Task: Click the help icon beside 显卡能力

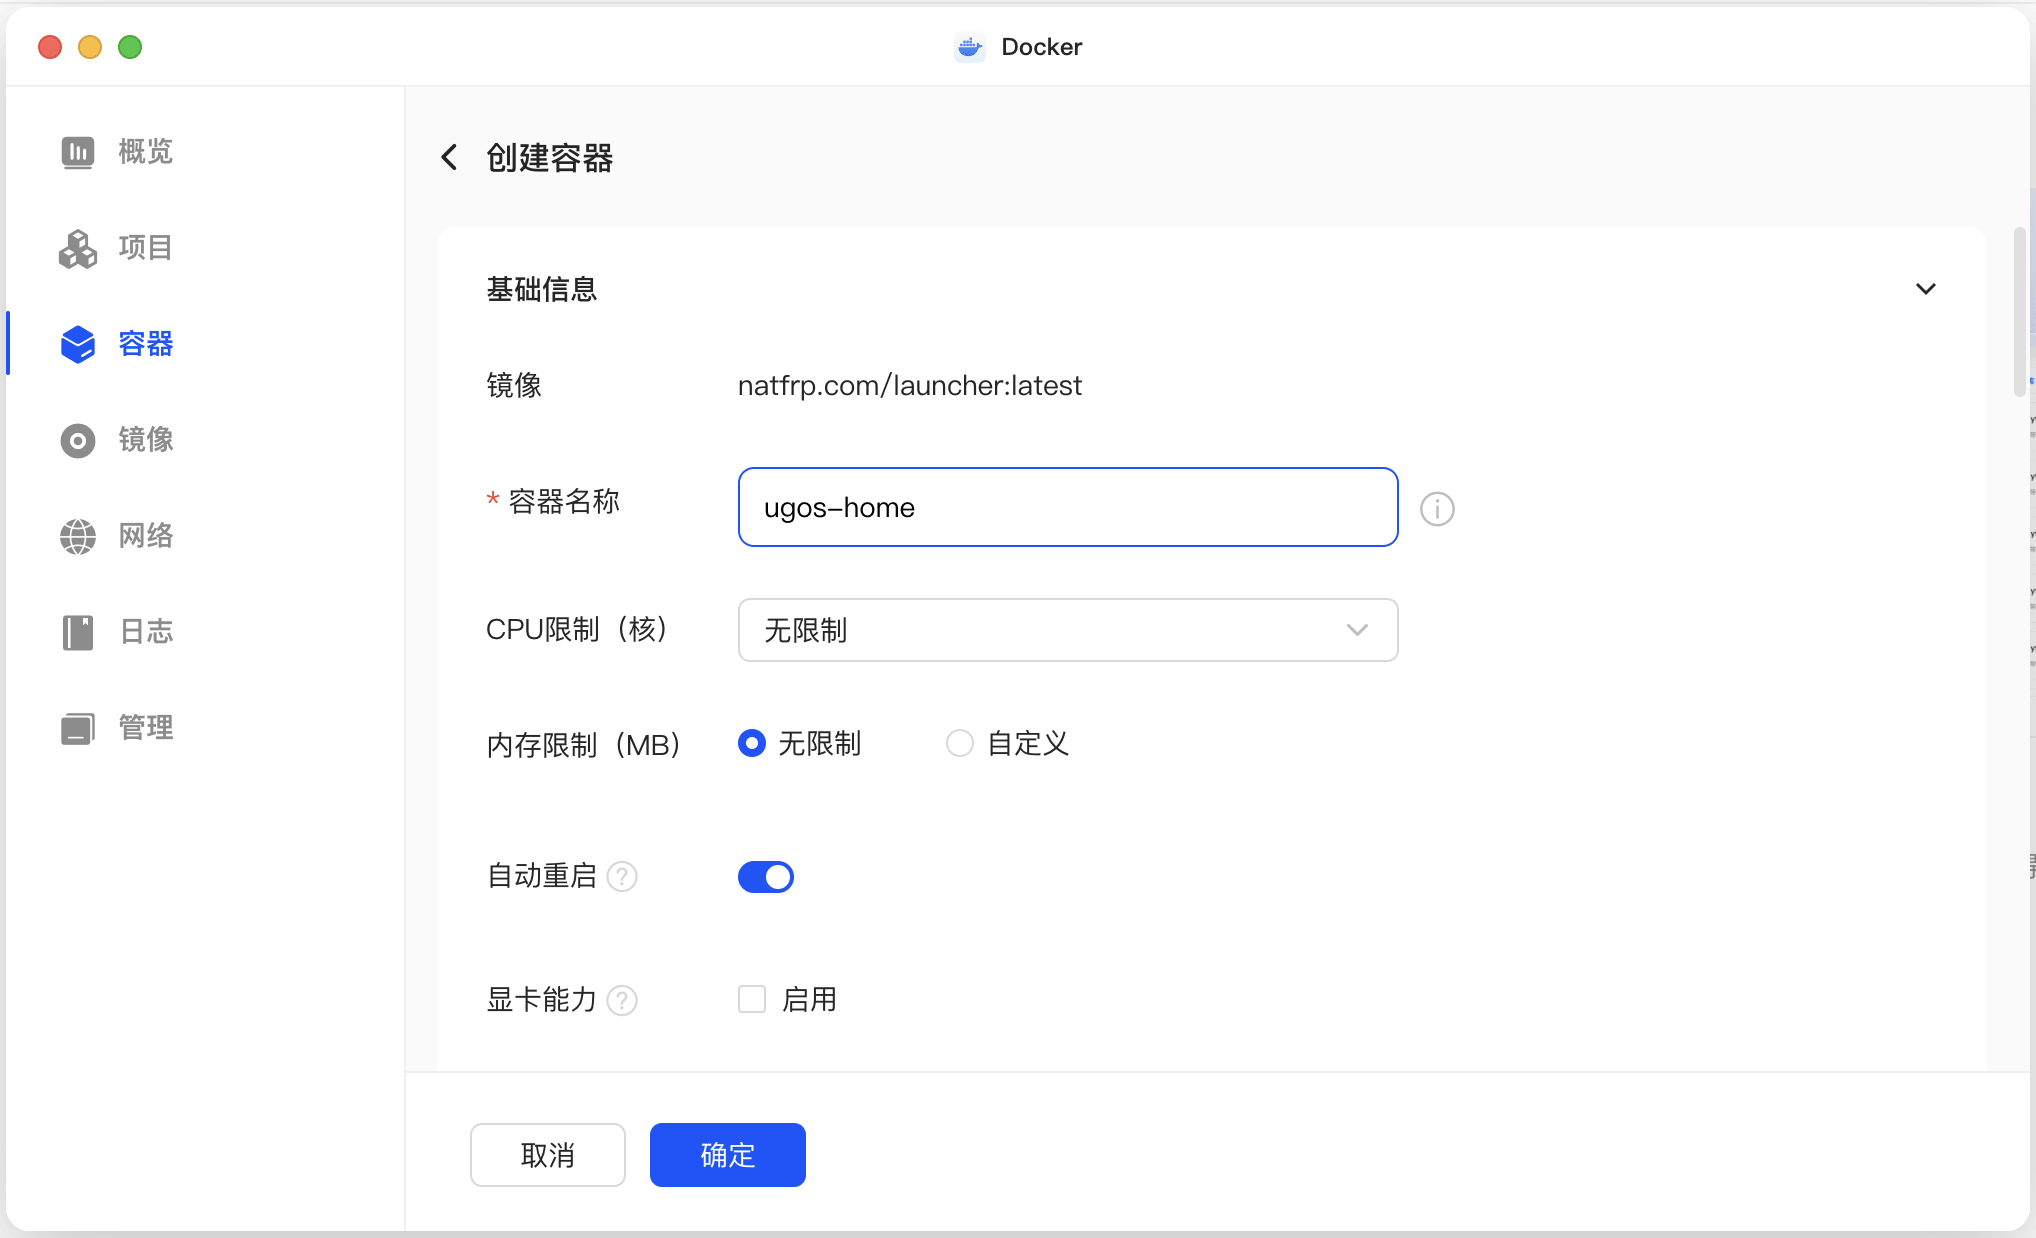Action: tap(622, 1000)
